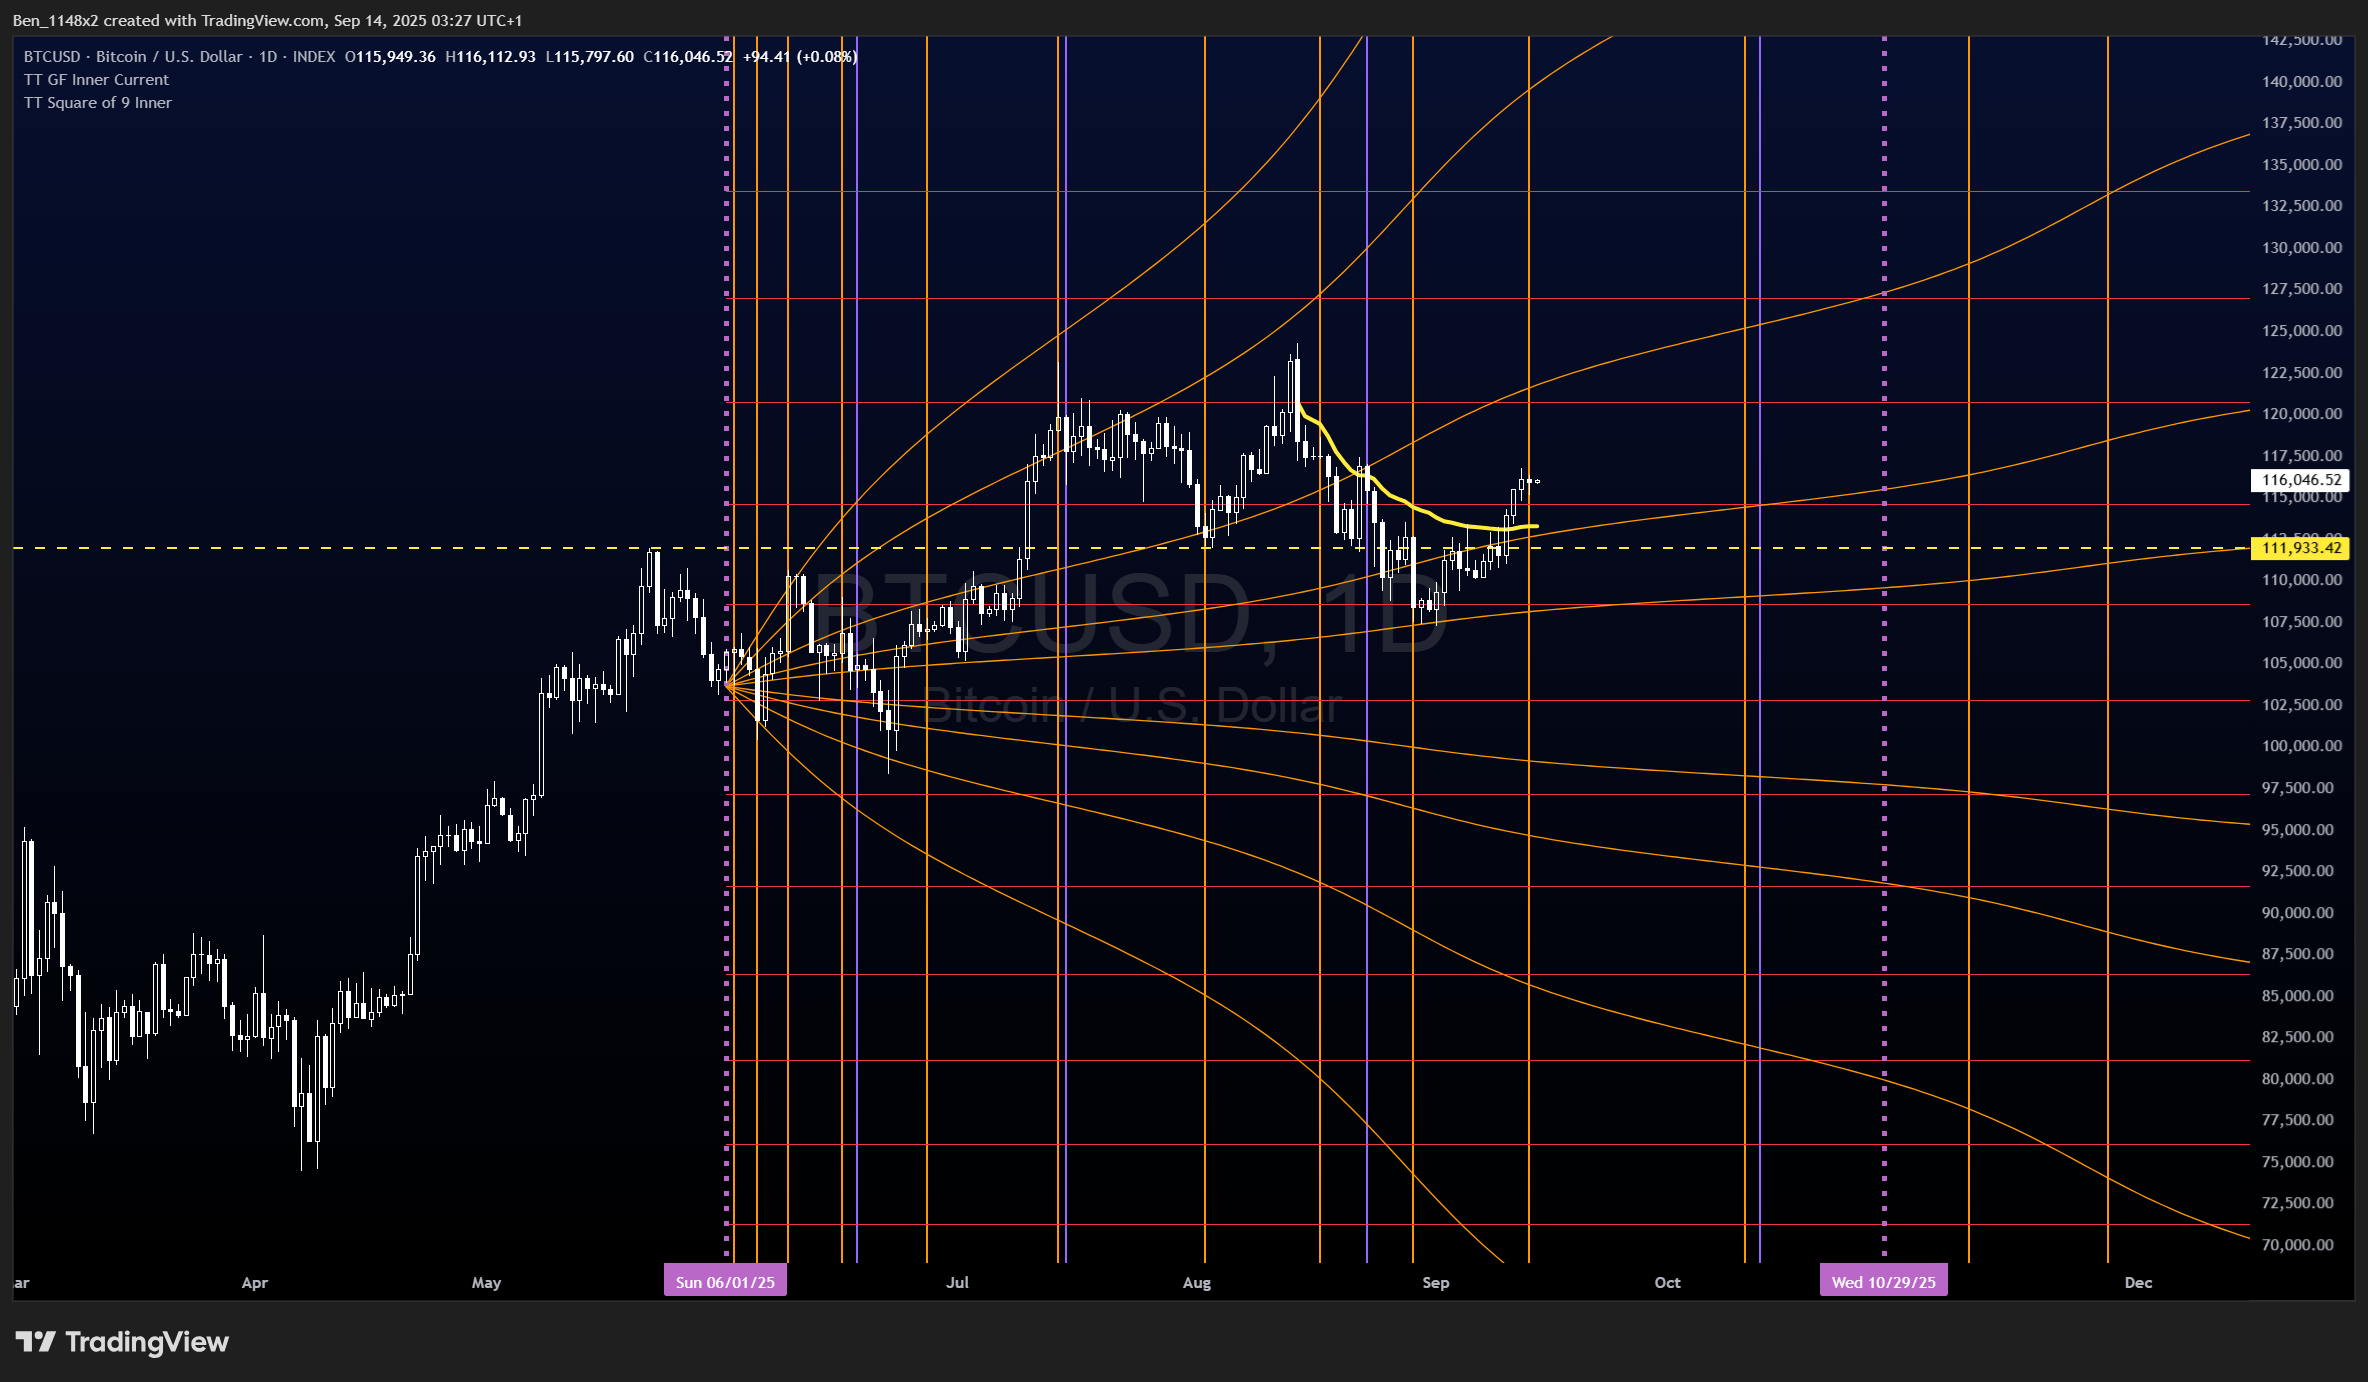Click the 1D interval in the chart header
This screenshot has width=2368, height=1382.
click(268, 57)
